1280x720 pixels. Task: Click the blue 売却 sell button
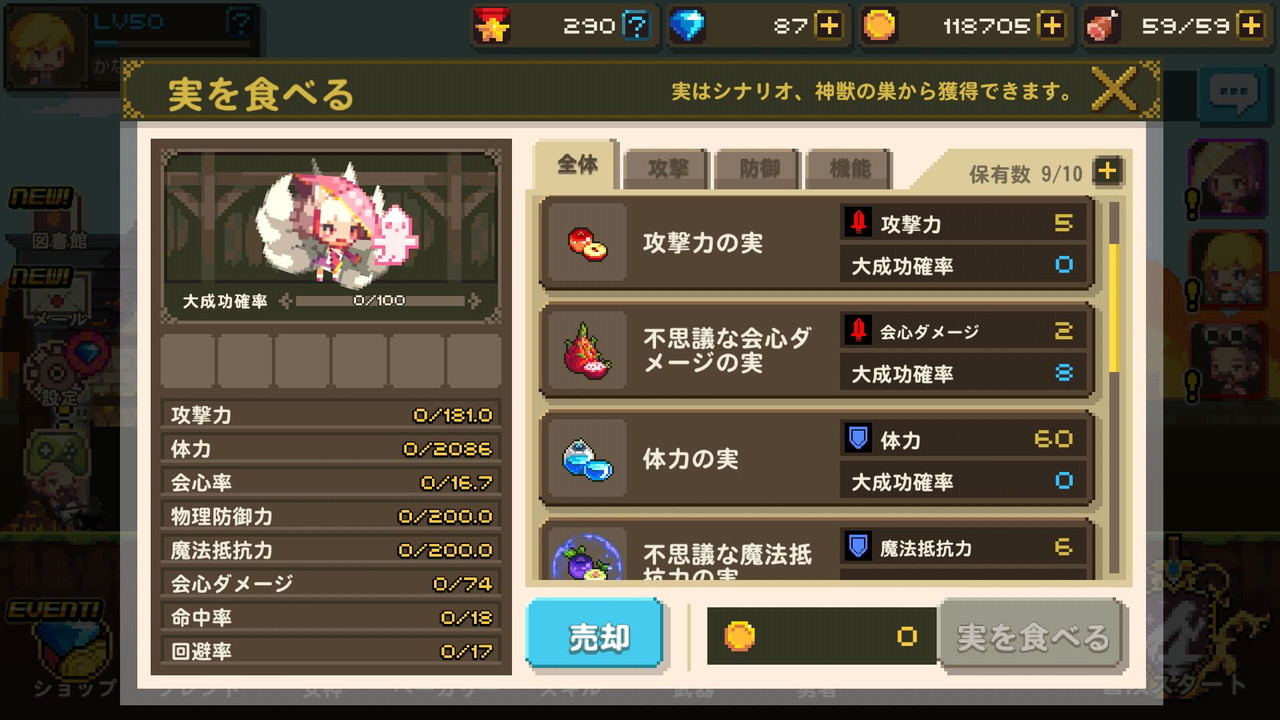pos(596,634)
